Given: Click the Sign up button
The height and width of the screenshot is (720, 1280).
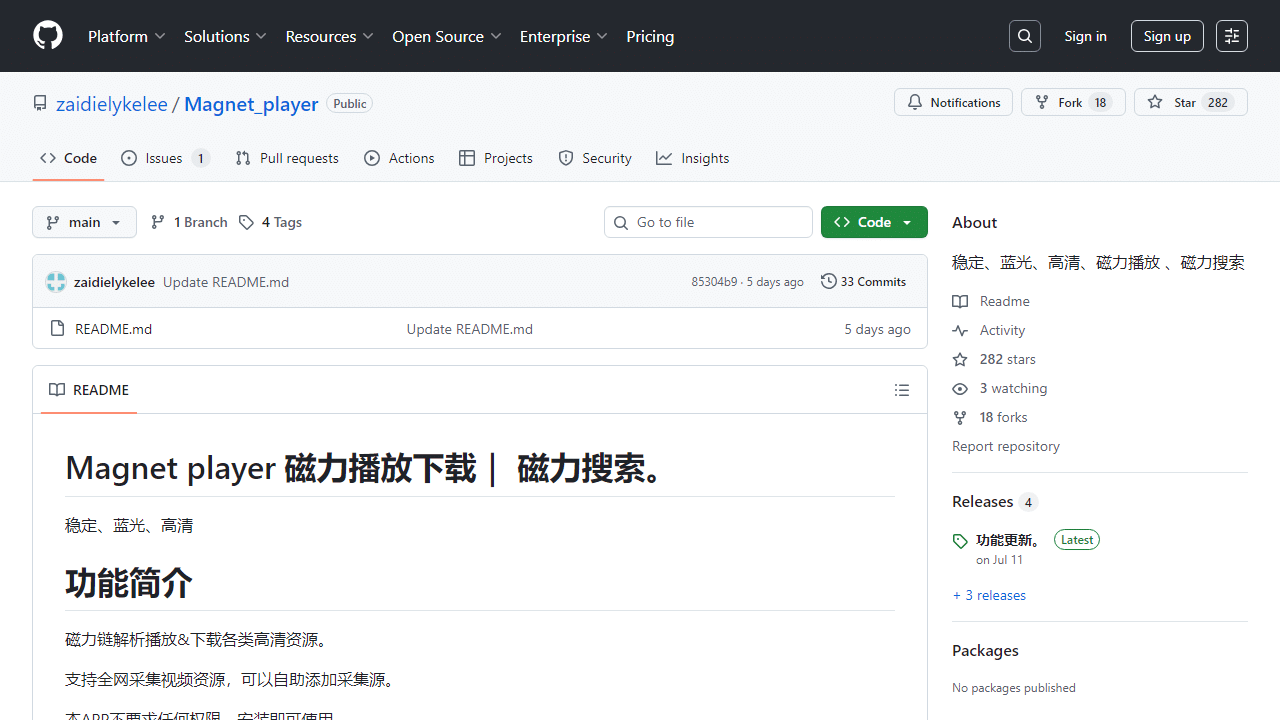Looking at the screenshot, I should click(1167, 36).
